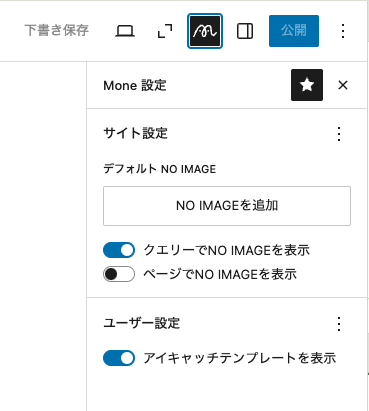Click the Mone 設定 panel title
This screenshot has height=411, width=369.
pos(135,85)
